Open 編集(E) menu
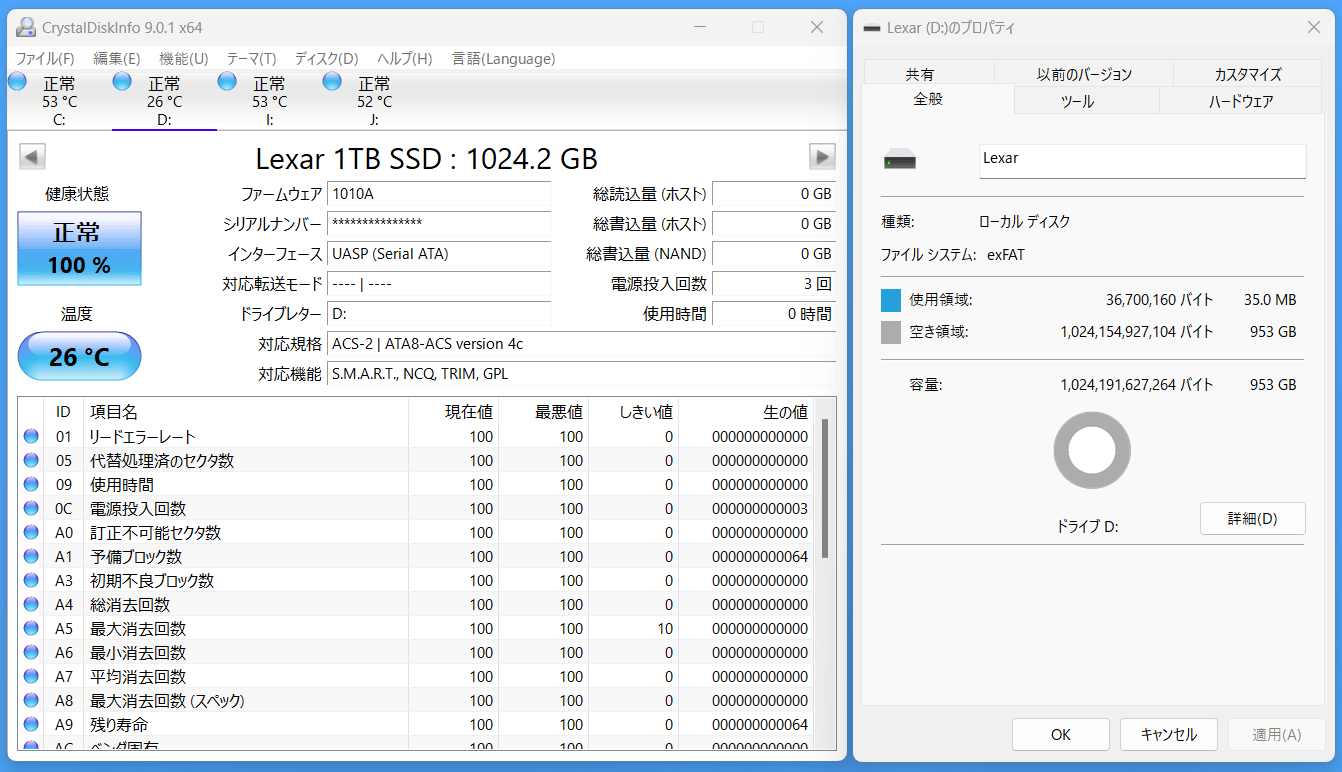The height and width of the screenshot is (772, 1342). point(117,59)
